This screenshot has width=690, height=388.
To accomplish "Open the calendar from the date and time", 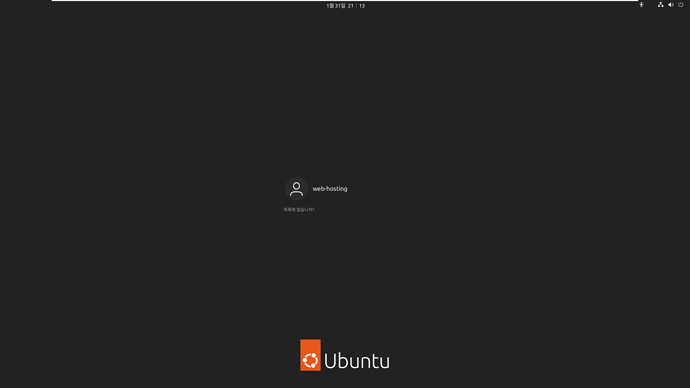I will point(345,6).
